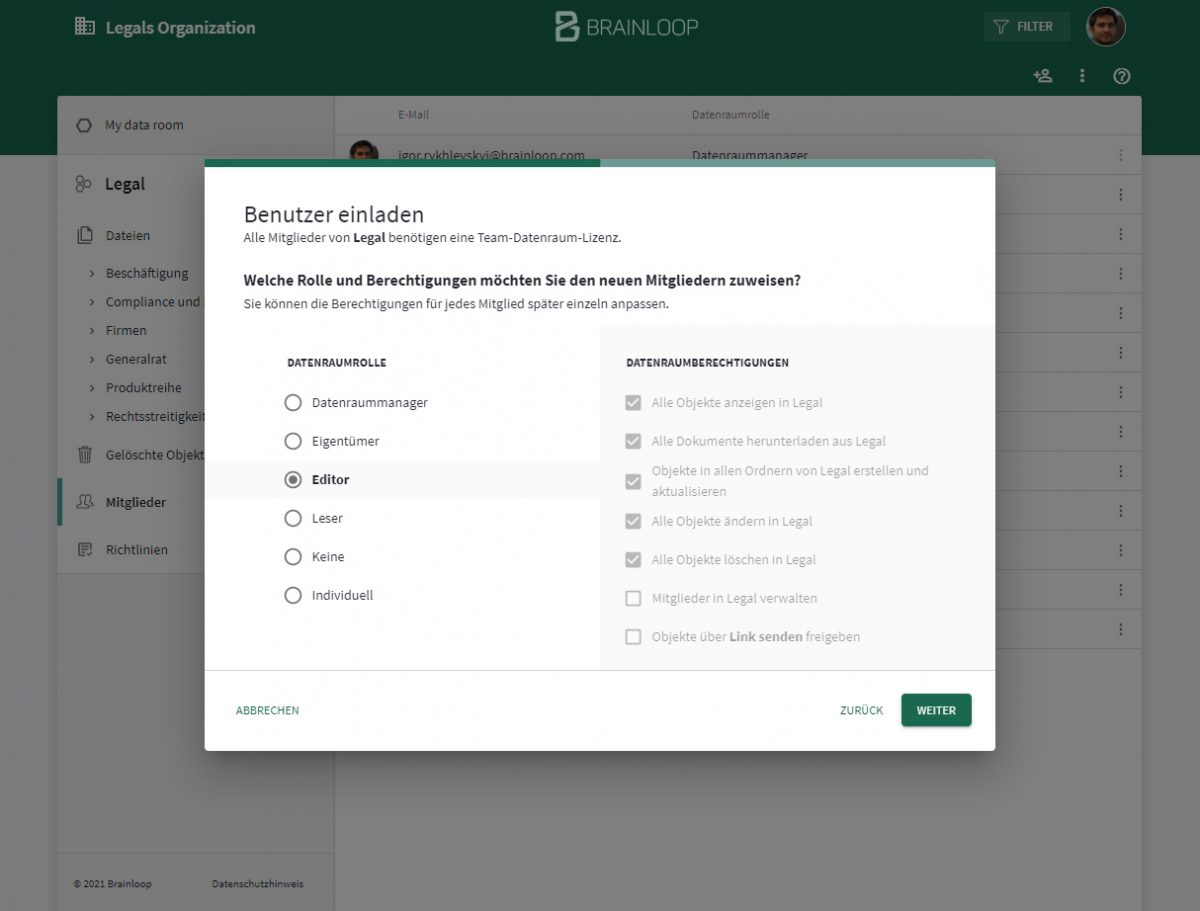Screen dimensions: 1200x911
Task: Choose the Leser data room role
Action: pyautogui.click(x=293, y=518)
